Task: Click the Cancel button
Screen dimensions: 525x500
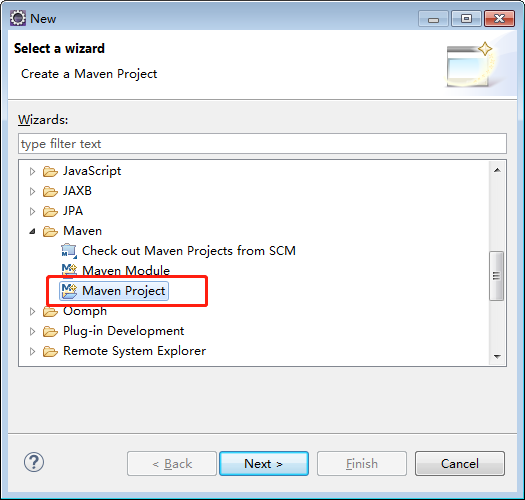Action: [x=460, y=463]
